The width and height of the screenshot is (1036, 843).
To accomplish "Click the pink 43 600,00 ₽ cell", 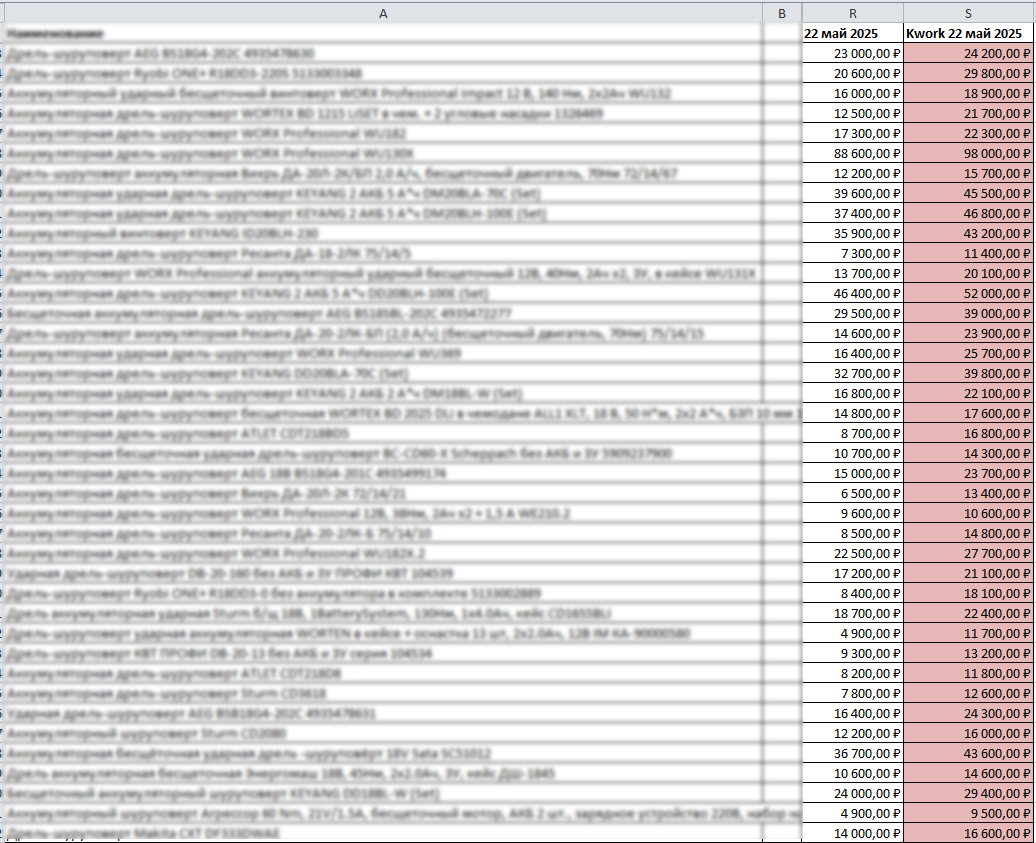I will 968,753.
